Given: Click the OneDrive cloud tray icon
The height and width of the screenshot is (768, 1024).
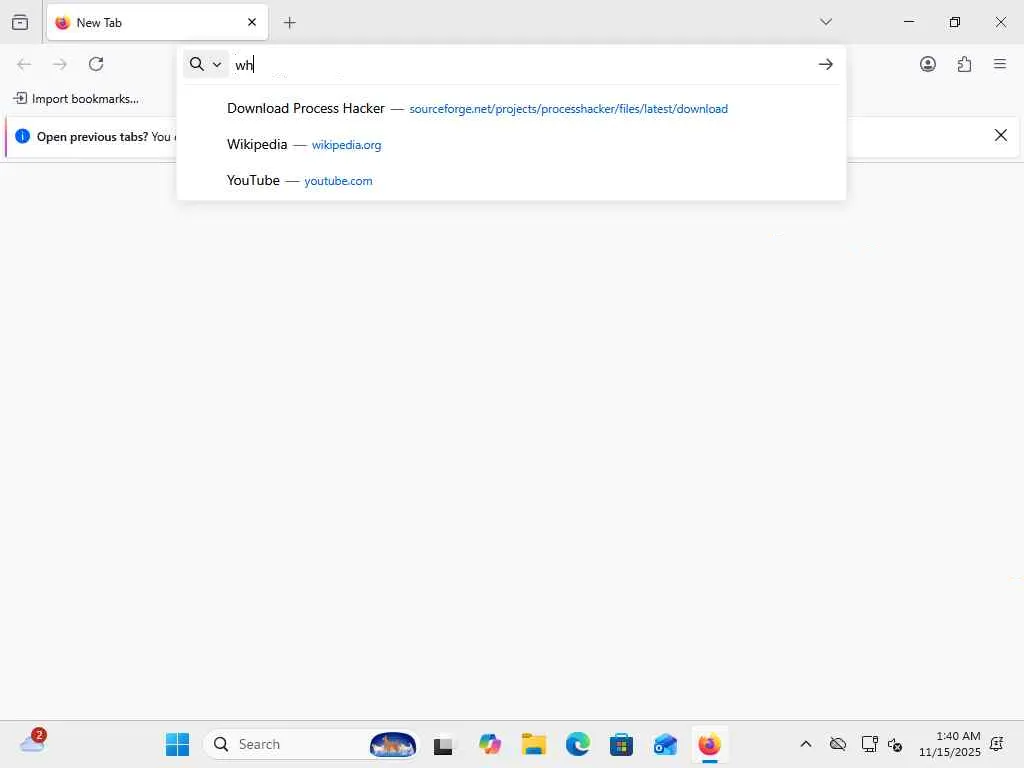Looking at the screenshot, I should point(838,744).
